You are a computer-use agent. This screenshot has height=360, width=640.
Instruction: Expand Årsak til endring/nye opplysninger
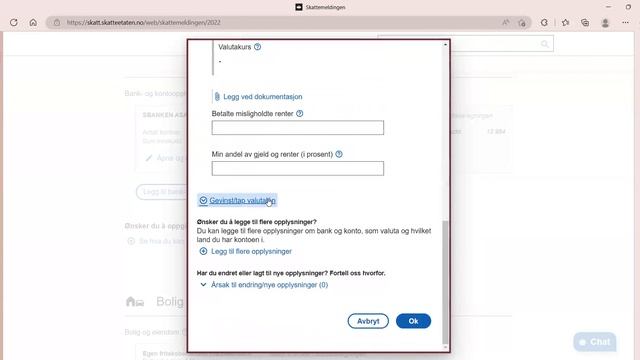tap(264, 285)
